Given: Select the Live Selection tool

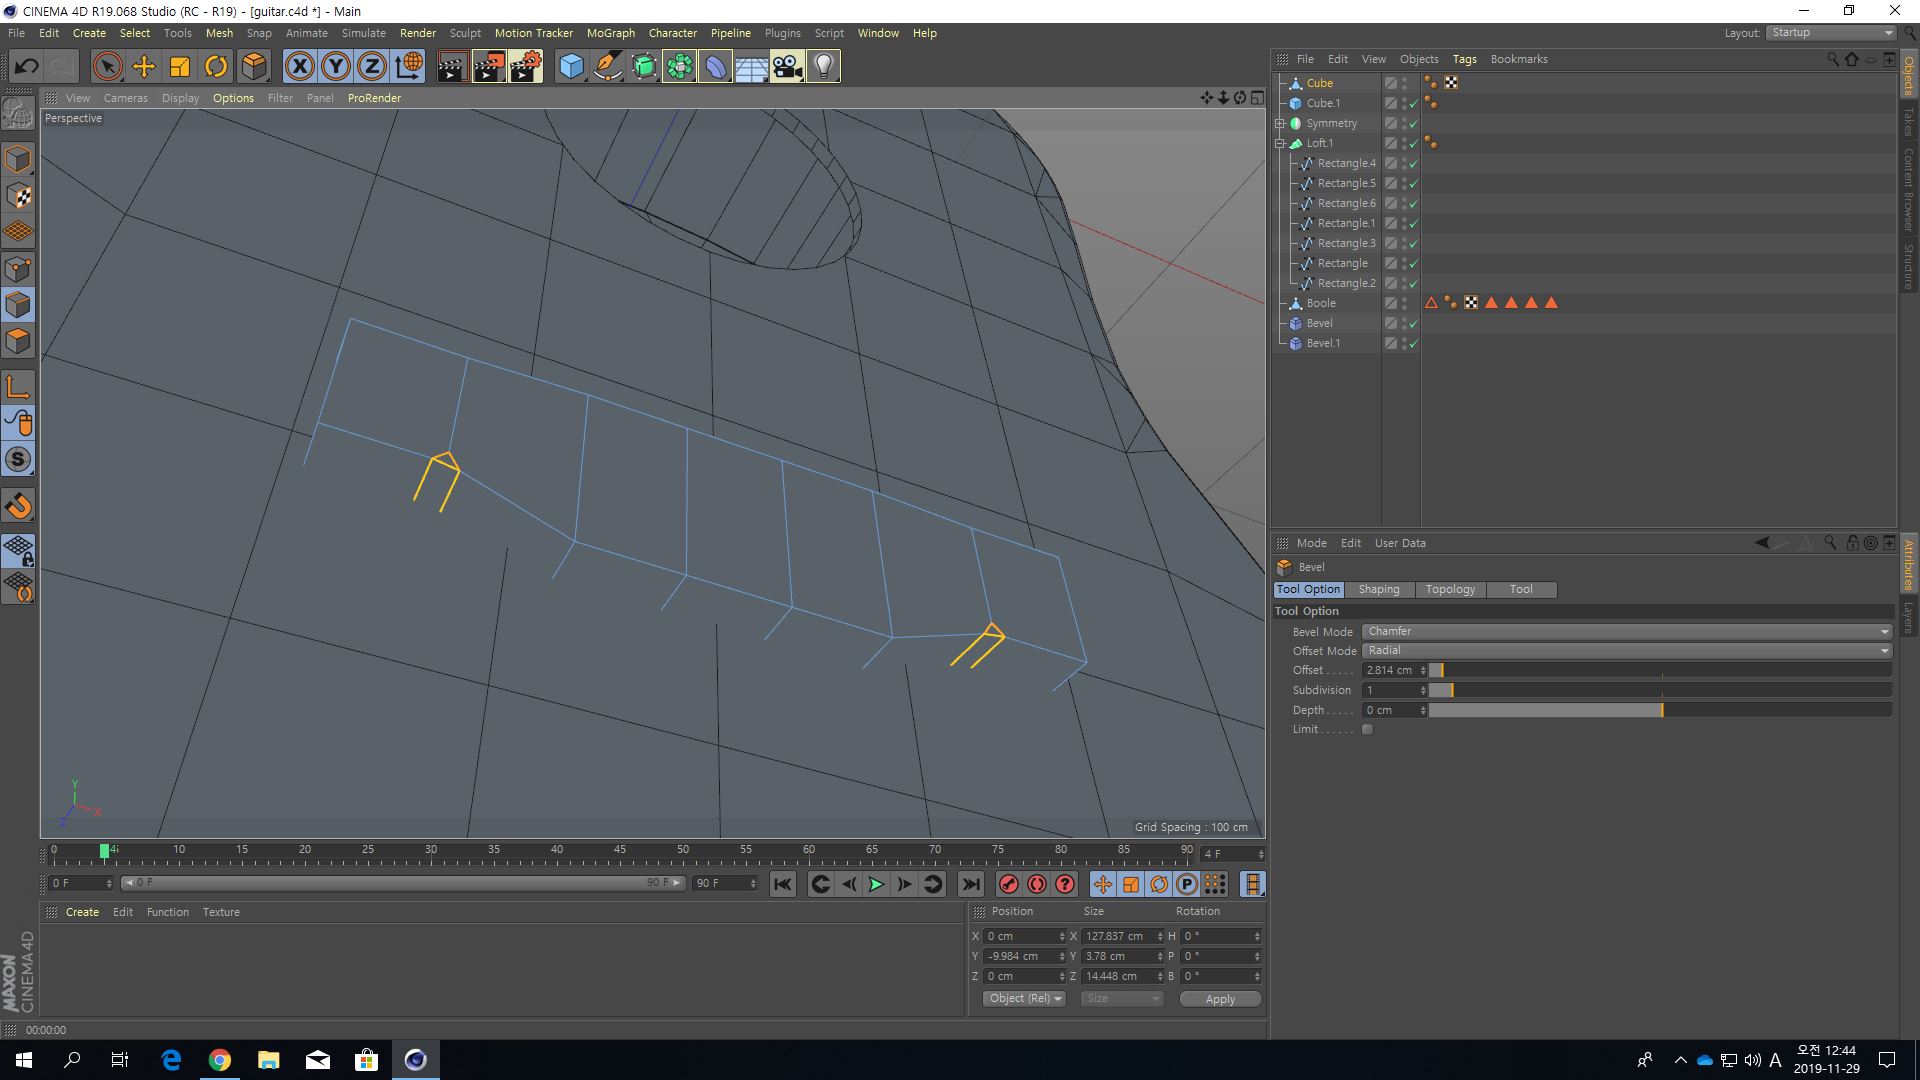Looking at the screenshot, I should [x=107, y=66].
